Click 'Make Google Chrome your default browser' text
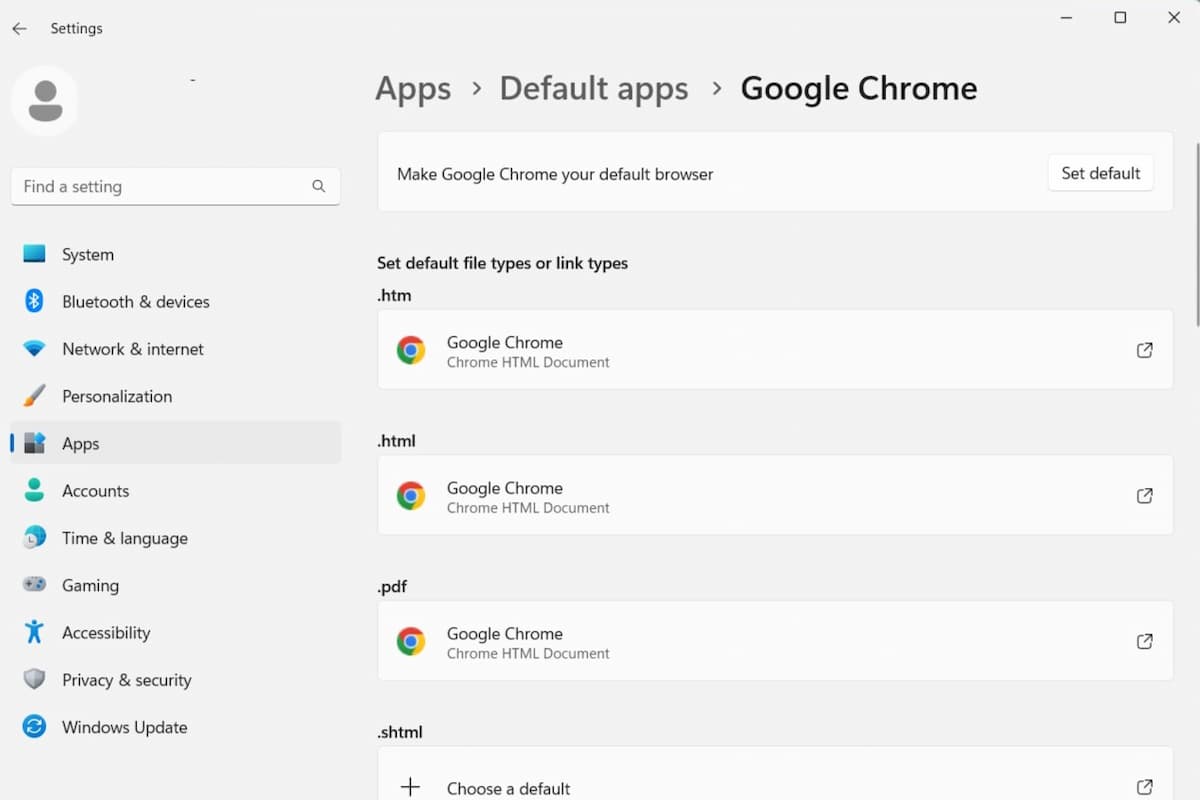The height and width of the screenshot is (800, 1200). pyautogui.click(x=555, y=174)
